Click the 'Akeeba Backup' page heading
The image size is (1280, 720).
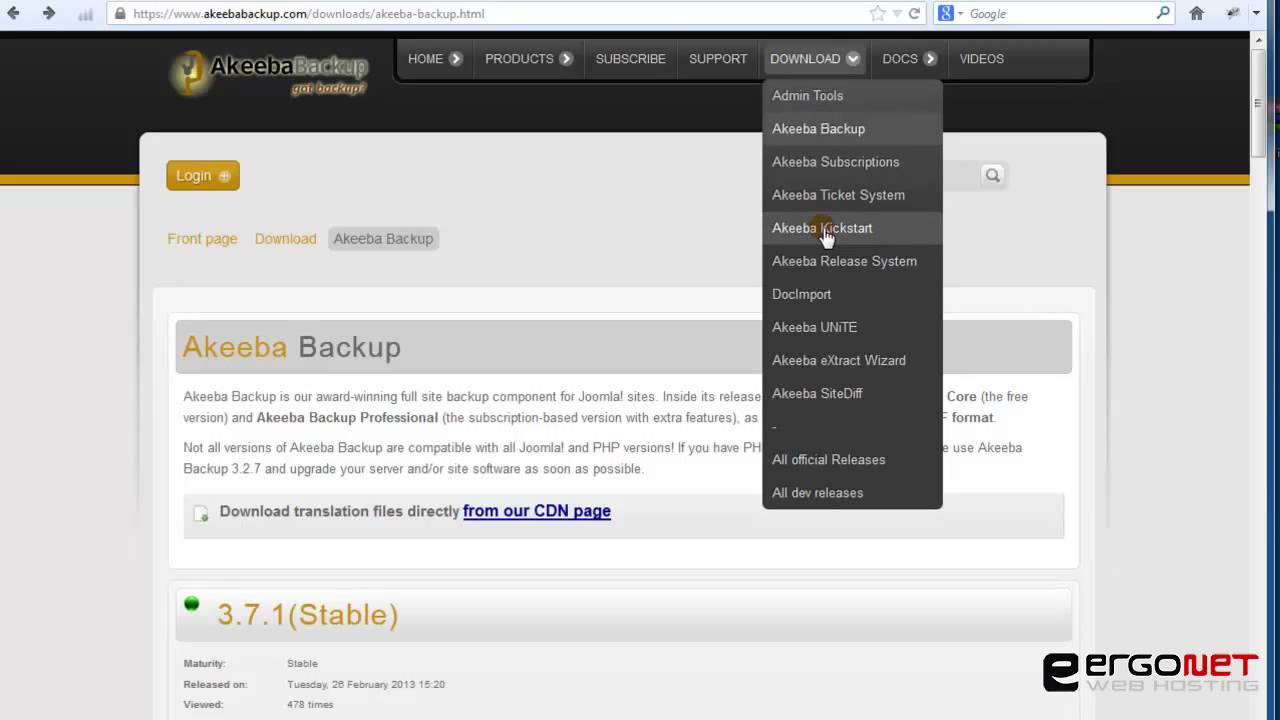[x=291, y=347]
